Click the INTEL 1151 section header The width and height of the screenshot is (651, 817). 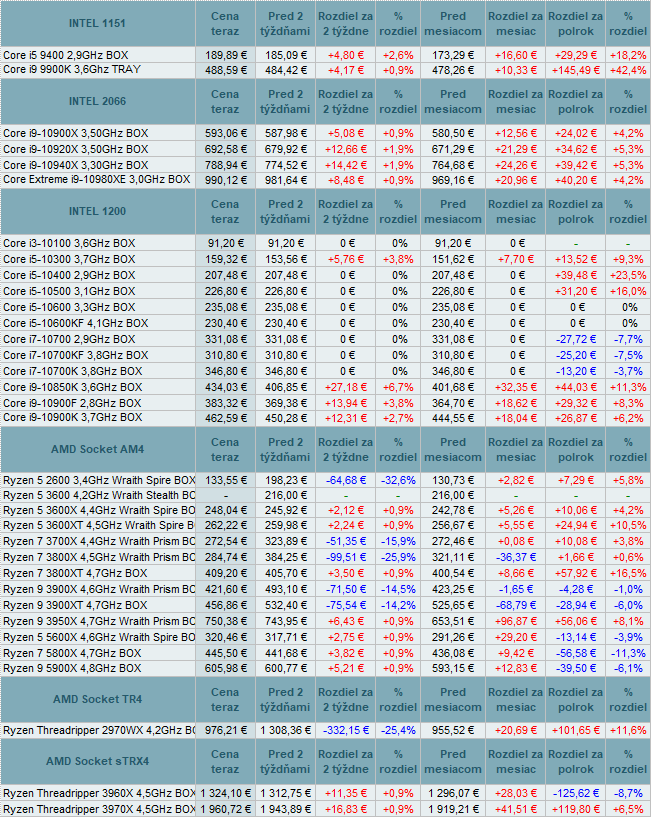tap(97, 23)
